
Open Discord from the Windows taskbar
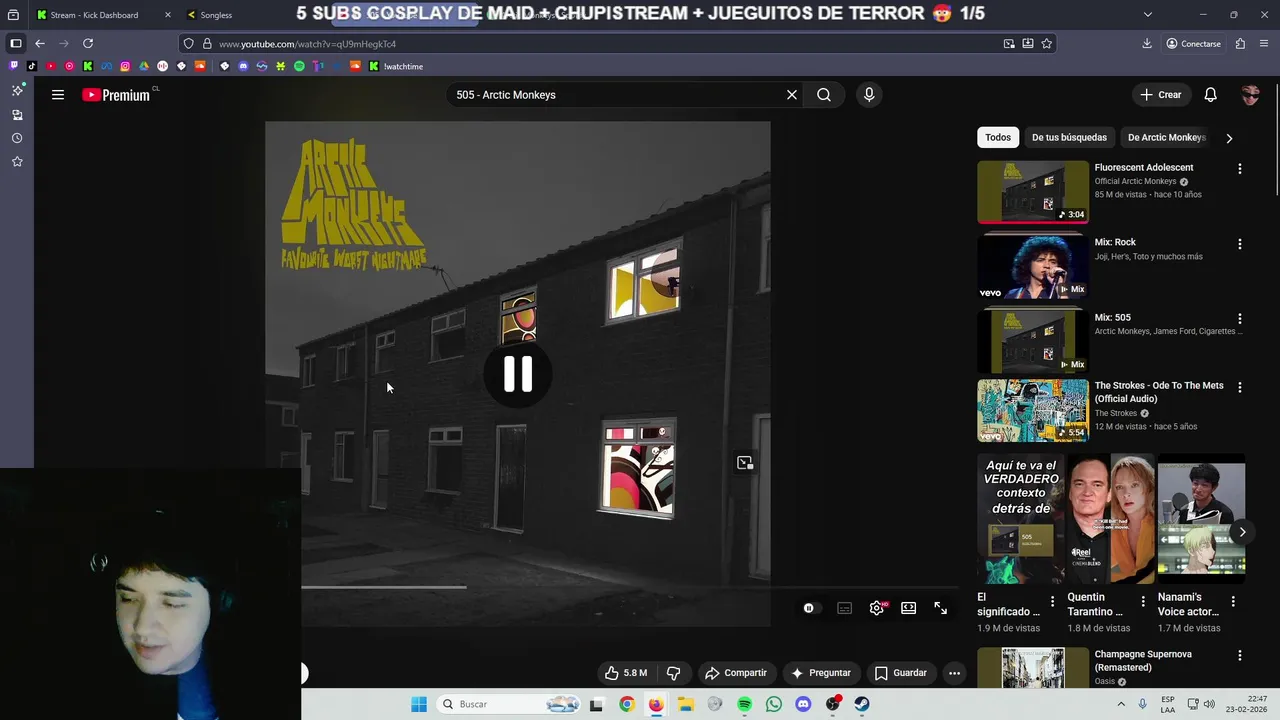[803, 704]
